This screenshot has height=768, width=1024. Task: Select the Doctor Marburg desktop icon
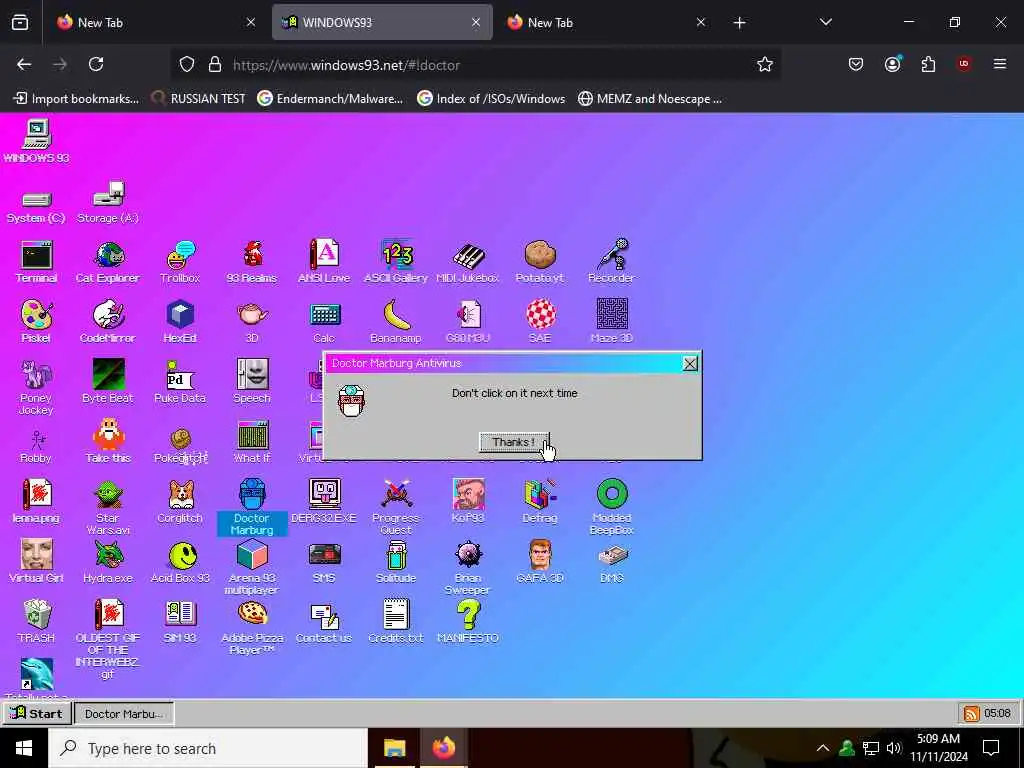coord(252,507)
